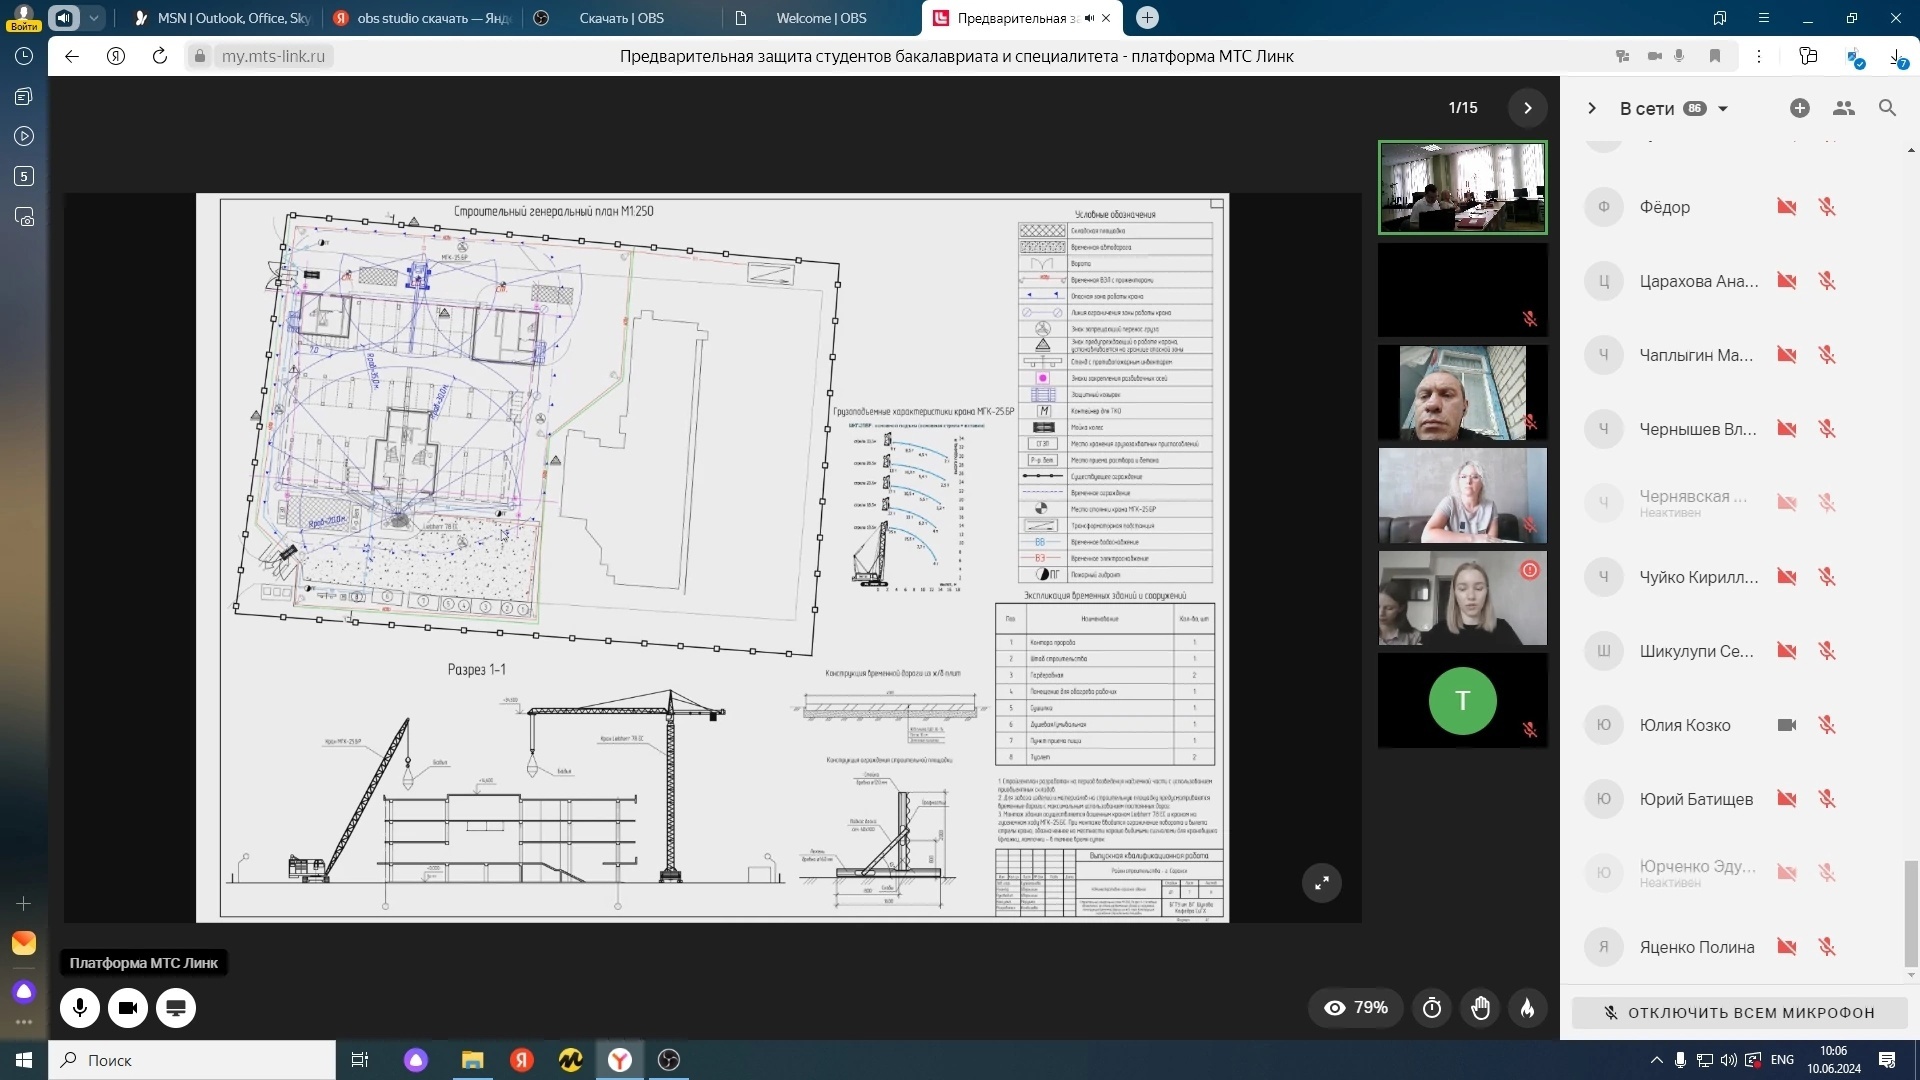Toggle Чаплыгин's microphone

pos(1827,355)
